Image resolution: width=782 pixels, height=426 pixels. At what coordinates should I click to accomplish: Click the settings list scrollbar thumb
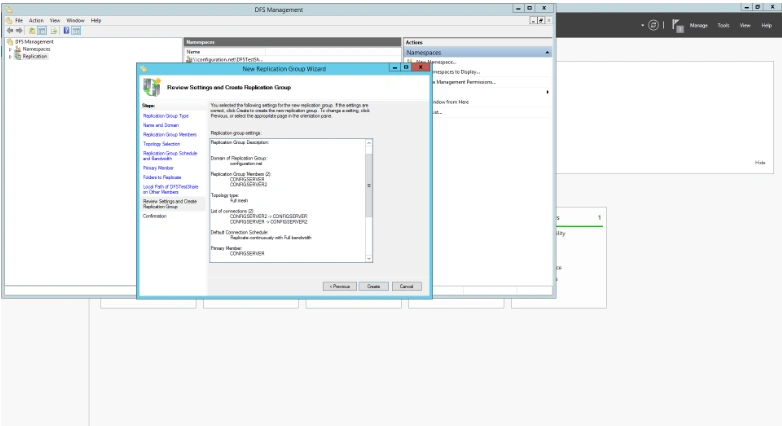pyautogui.click(x=369, y=185)
